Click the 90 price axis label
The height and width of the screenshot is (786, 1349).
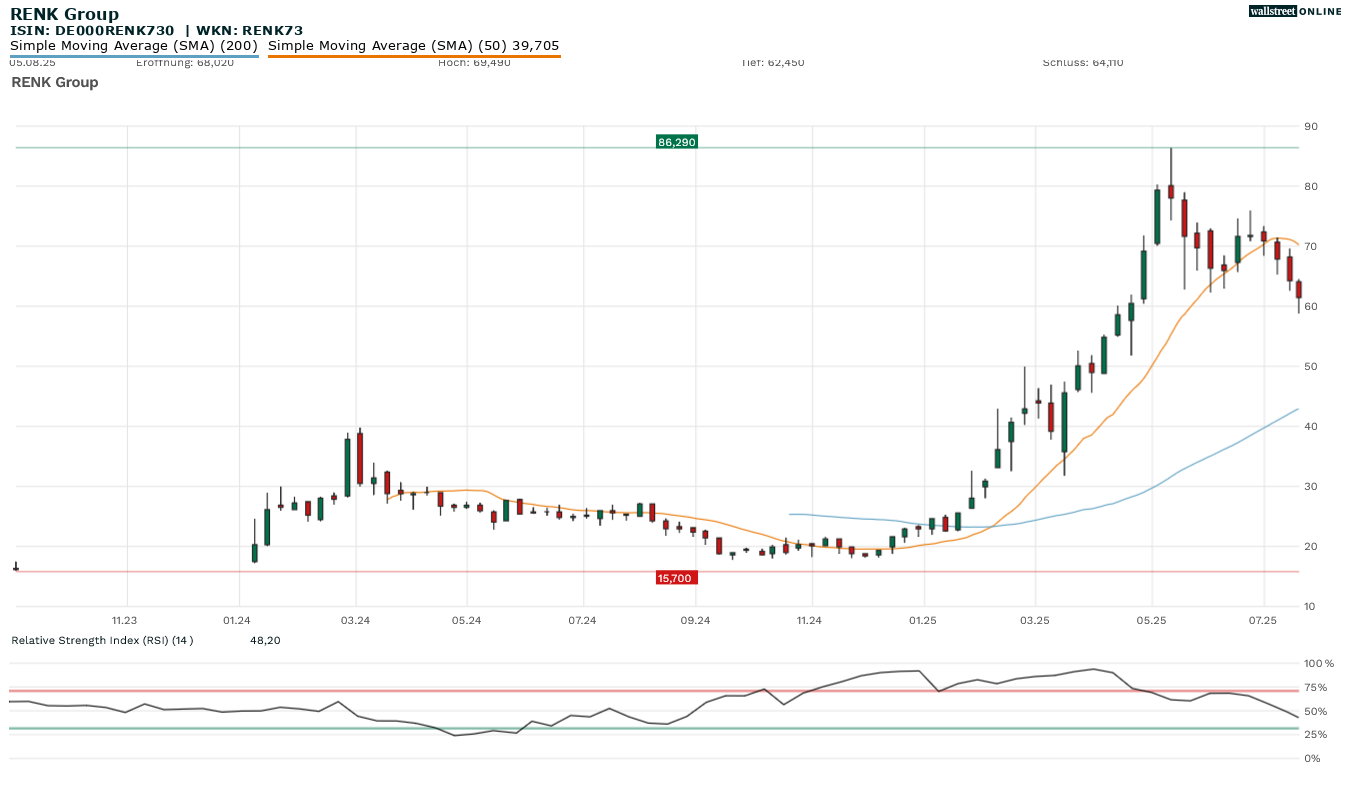point(1311,127)
